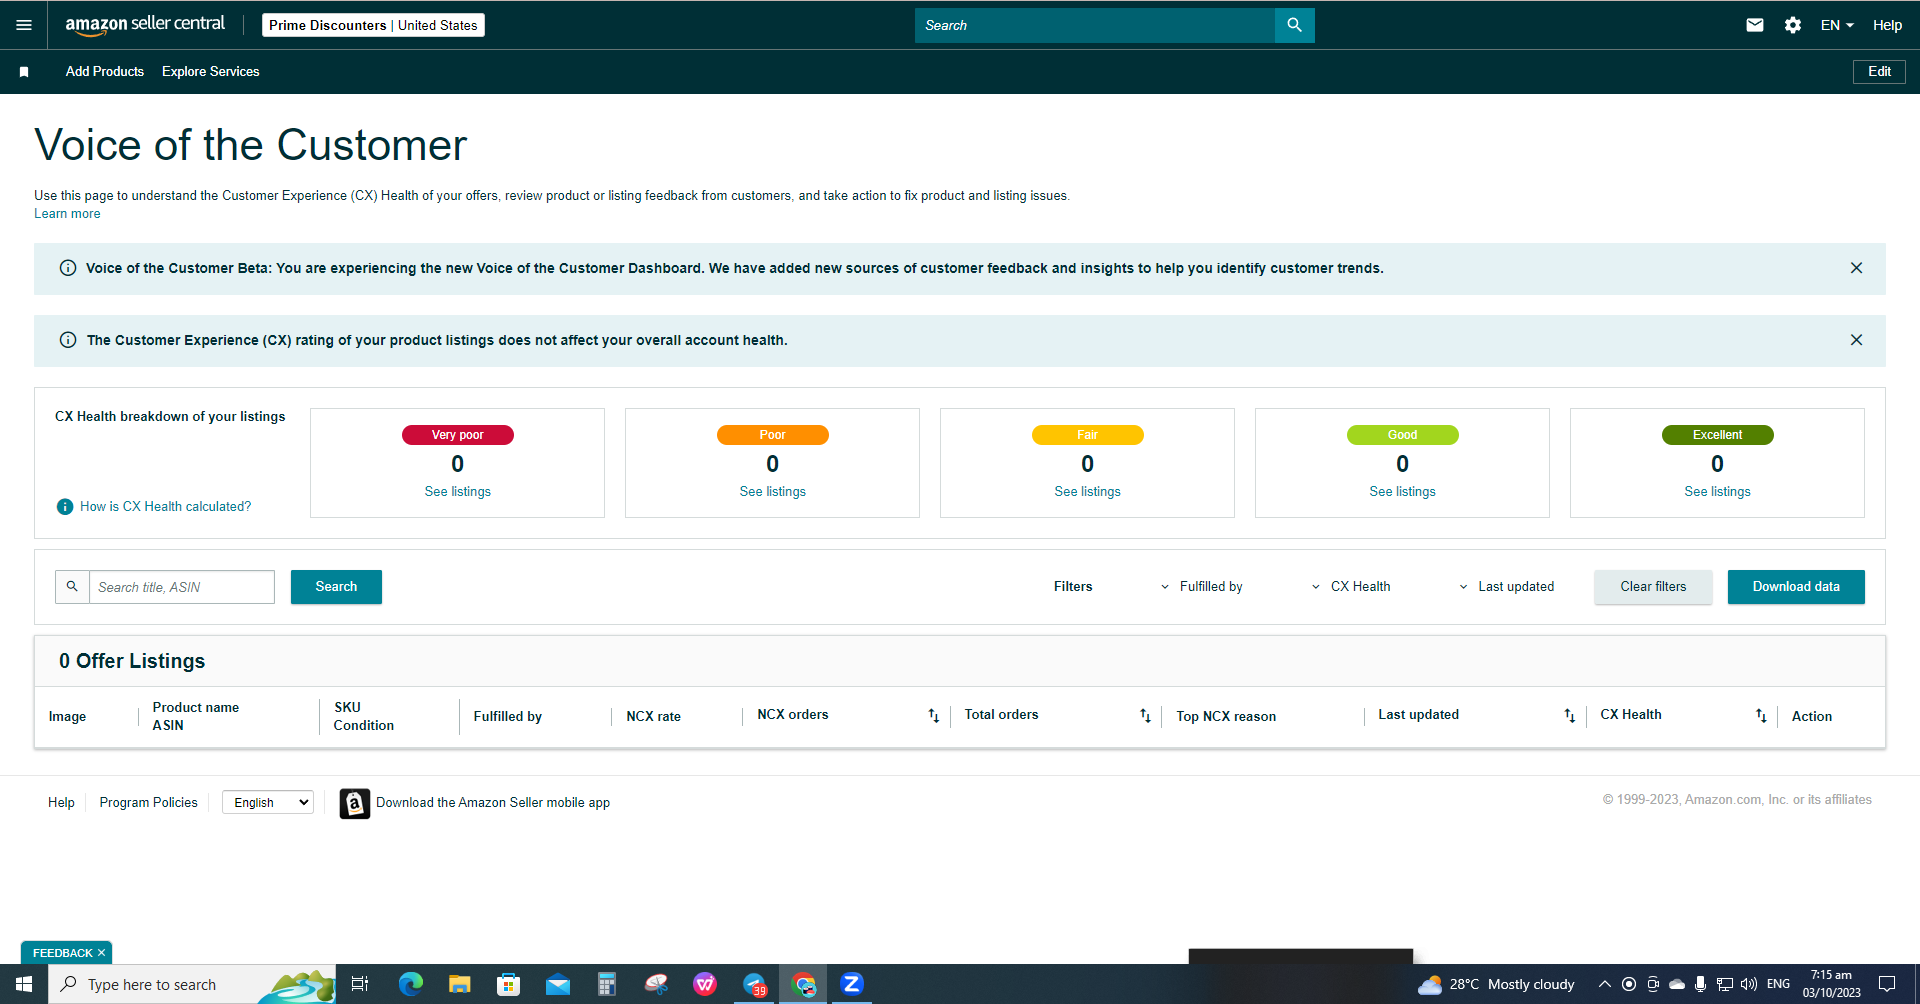Open the Feedback button
The height and width of the screenshot is (1004, 1920).
[62, 953]
